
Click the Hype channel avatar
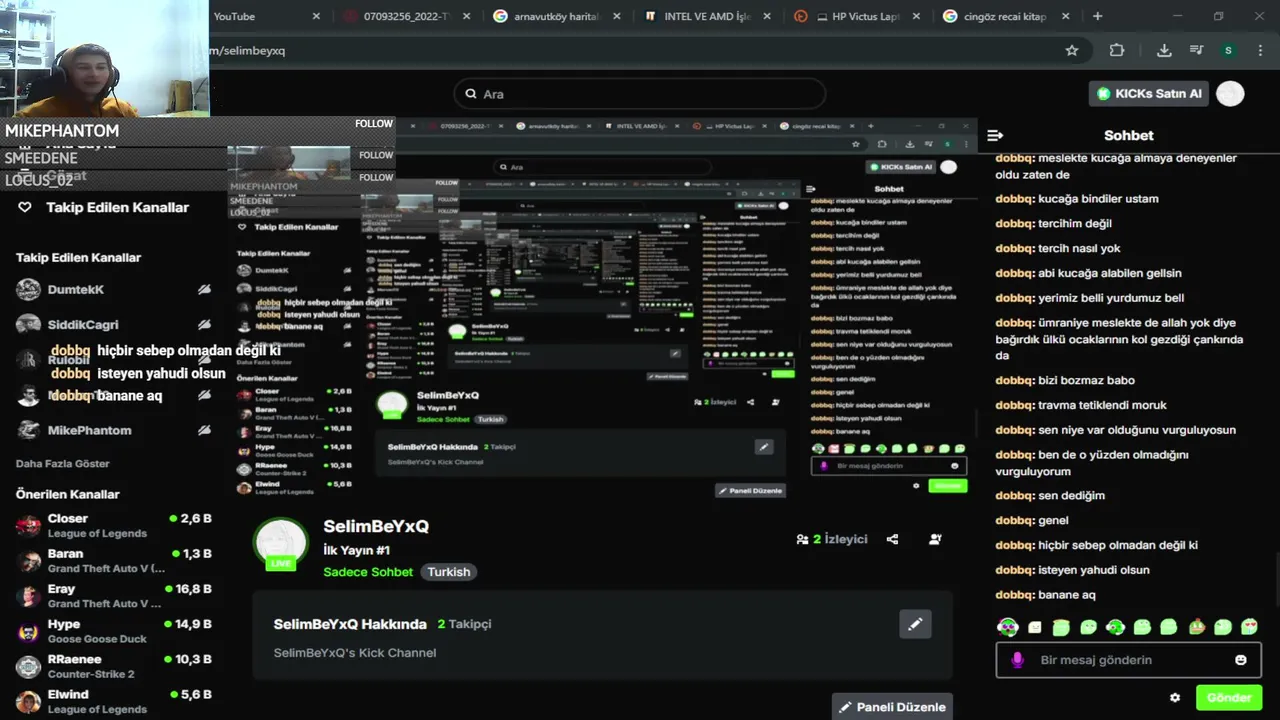click(x=28, y=631)
